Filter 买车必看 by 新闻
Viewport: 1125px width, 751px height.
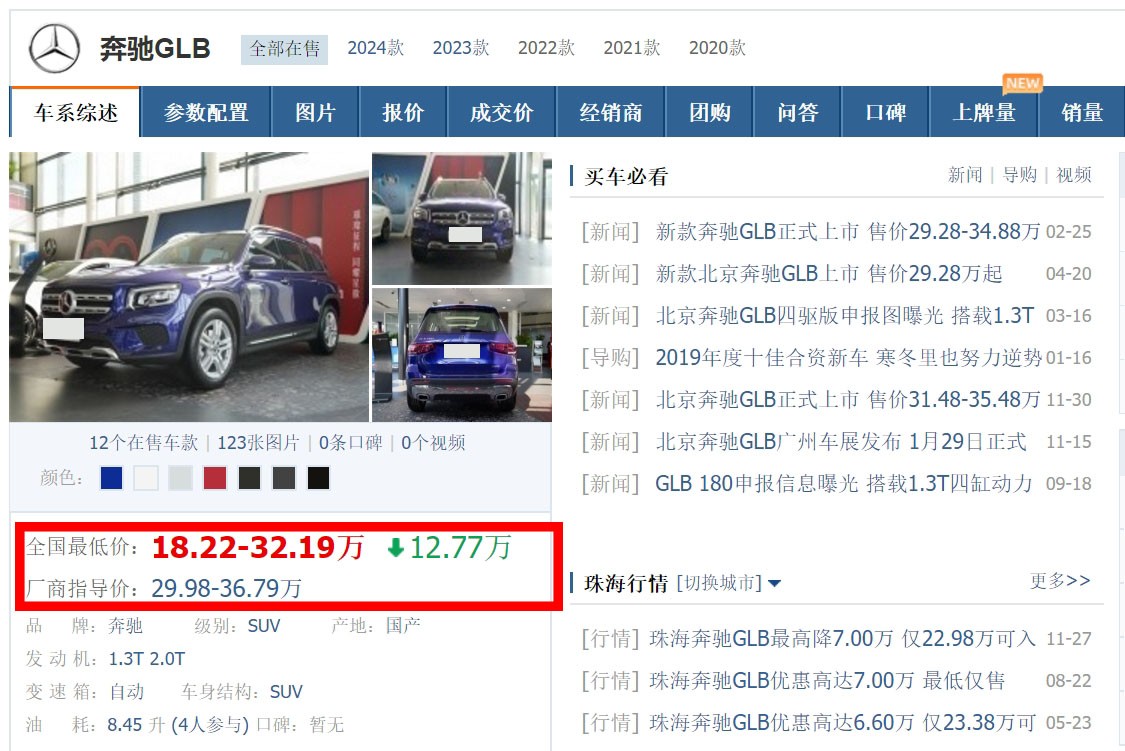[x=965, y=174]
